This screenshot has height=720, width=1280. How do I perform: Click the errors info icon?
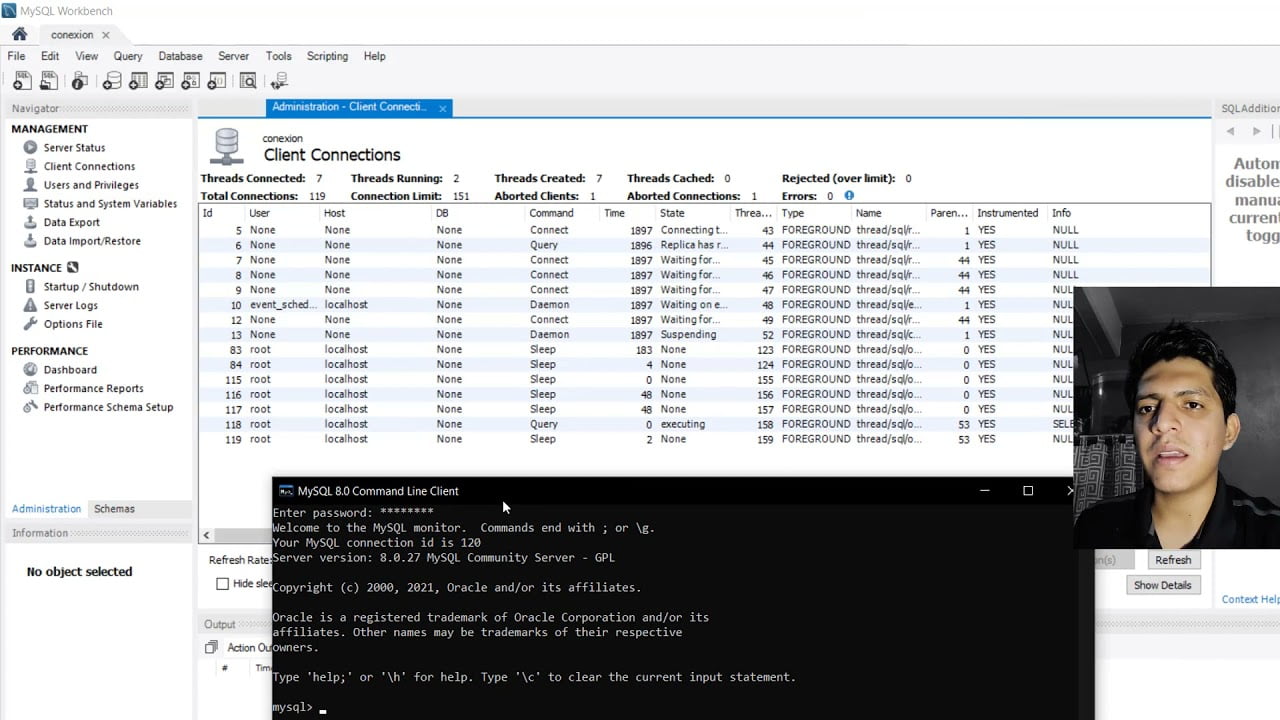pos(849,196)
